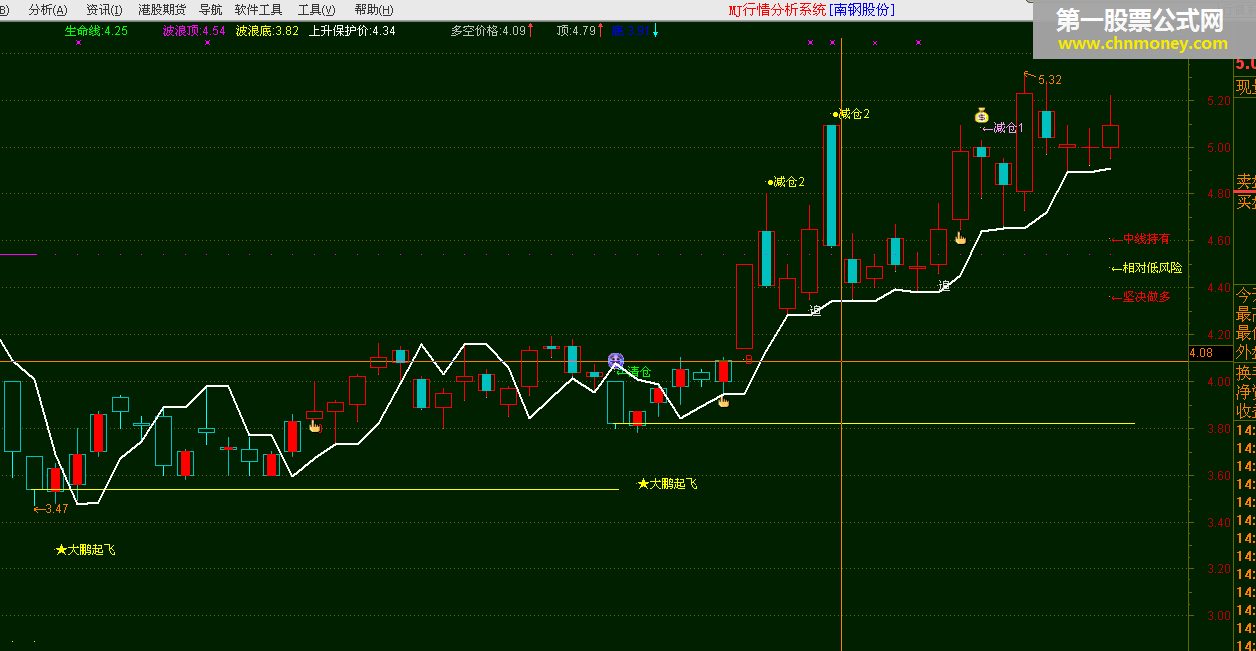Image resolution: width=1256 pixels, height=651 pixels.
Task: Click the 3.80 price axis label
Action: coord(1218,429)
